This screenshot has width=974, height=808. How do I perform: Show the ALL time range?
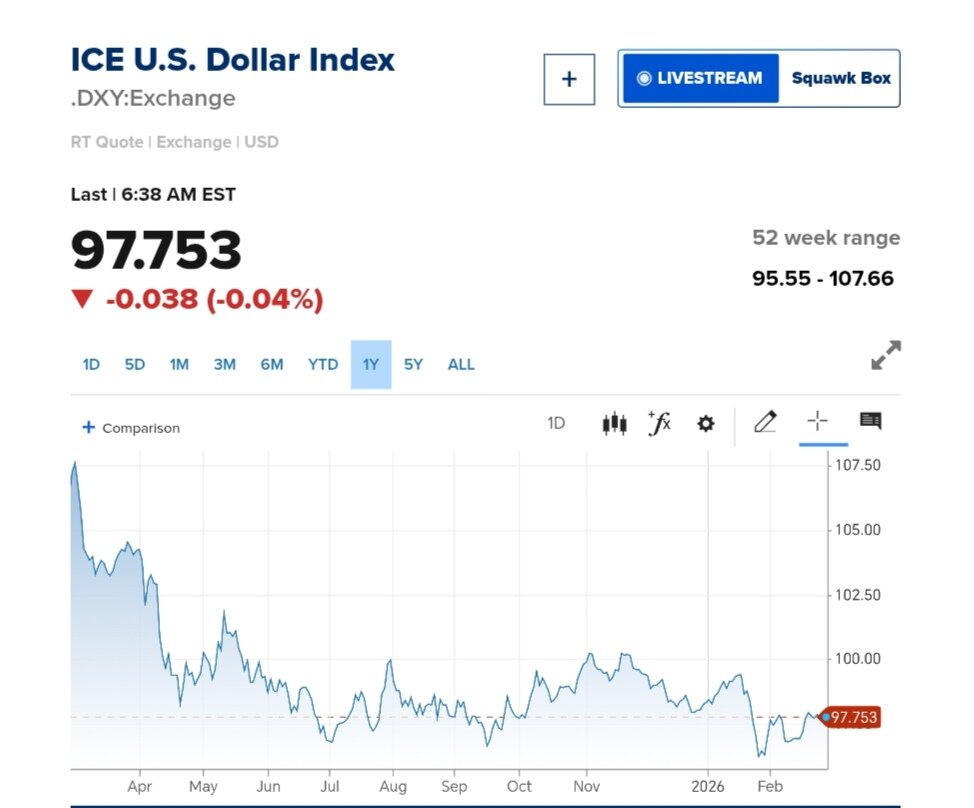(461, 364)
